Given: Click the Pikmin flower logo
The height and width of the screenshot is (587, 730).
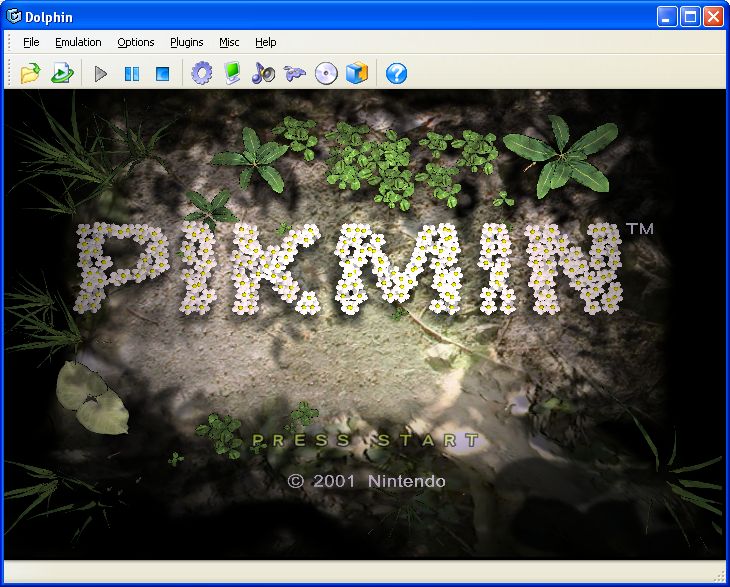Looking at the screenshot, I should coord(349,269).
